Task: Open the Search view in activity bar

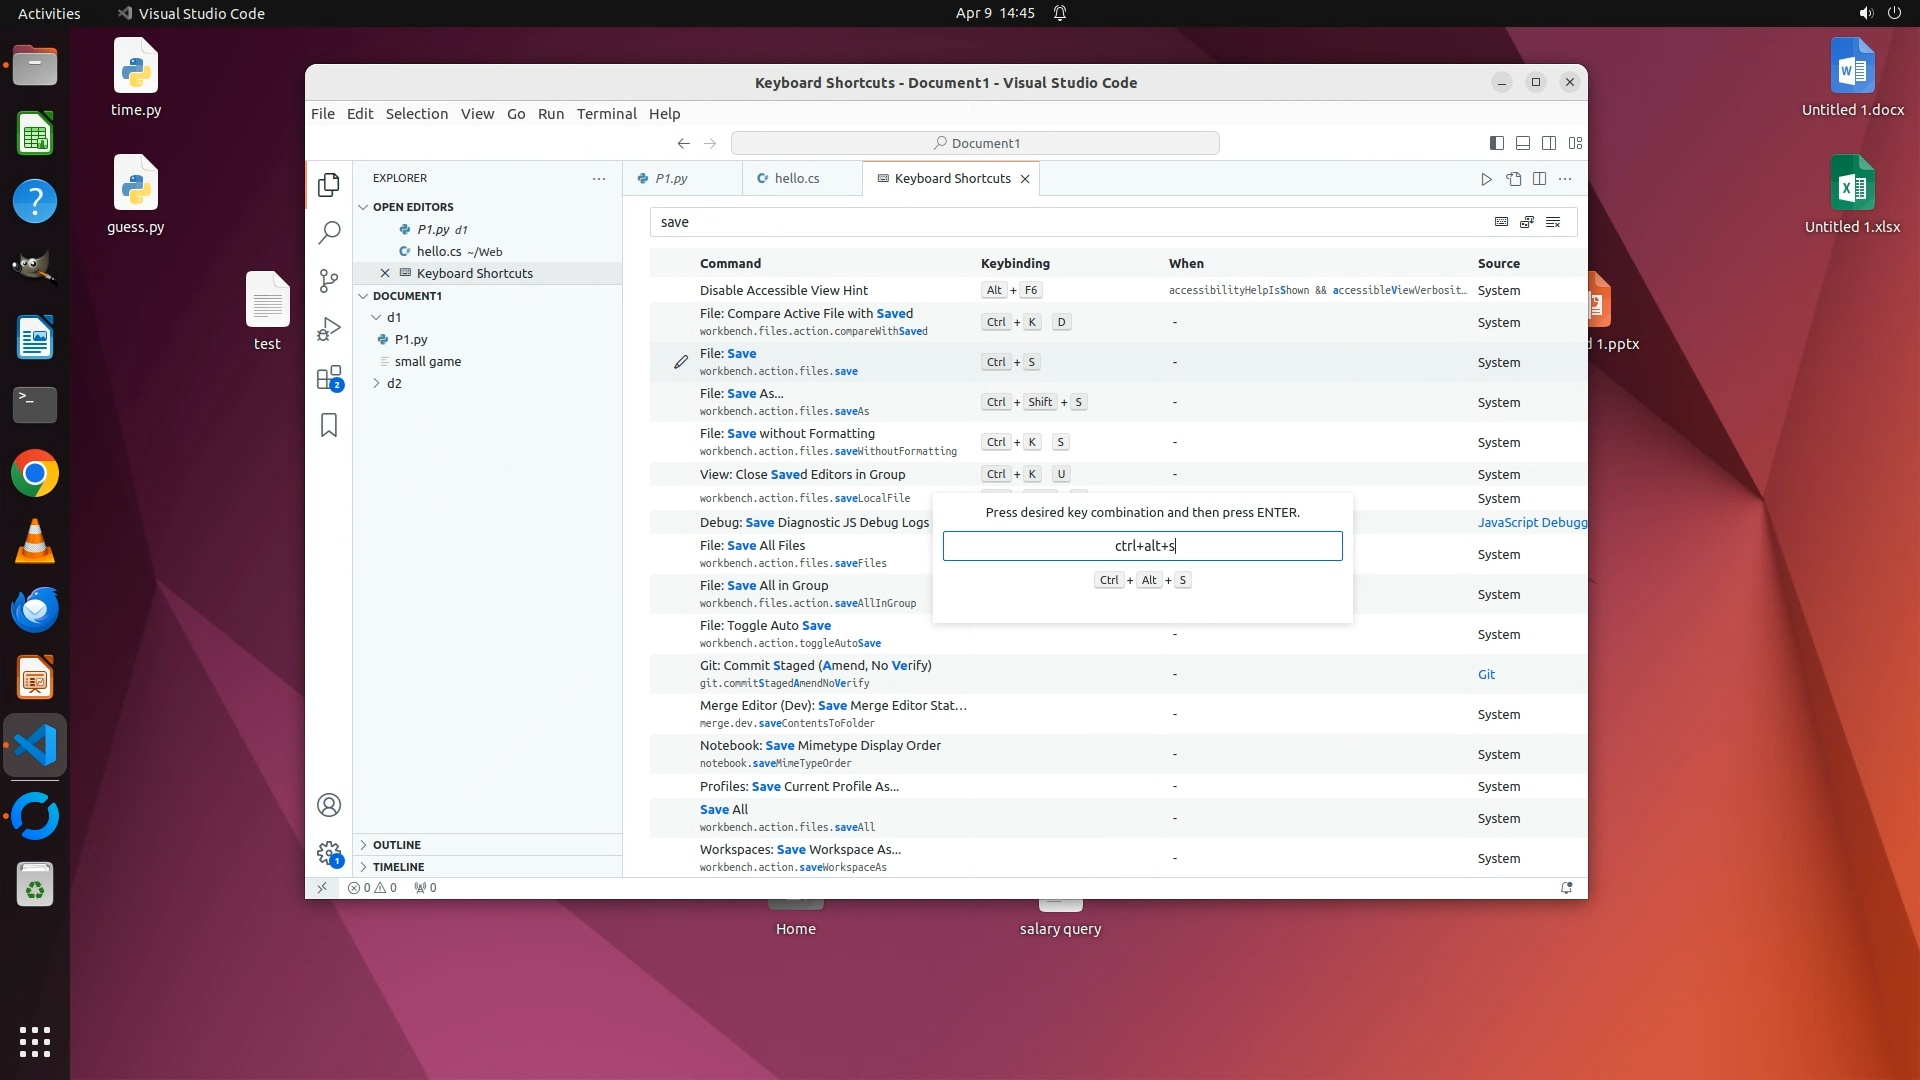Action: [329, 233]
